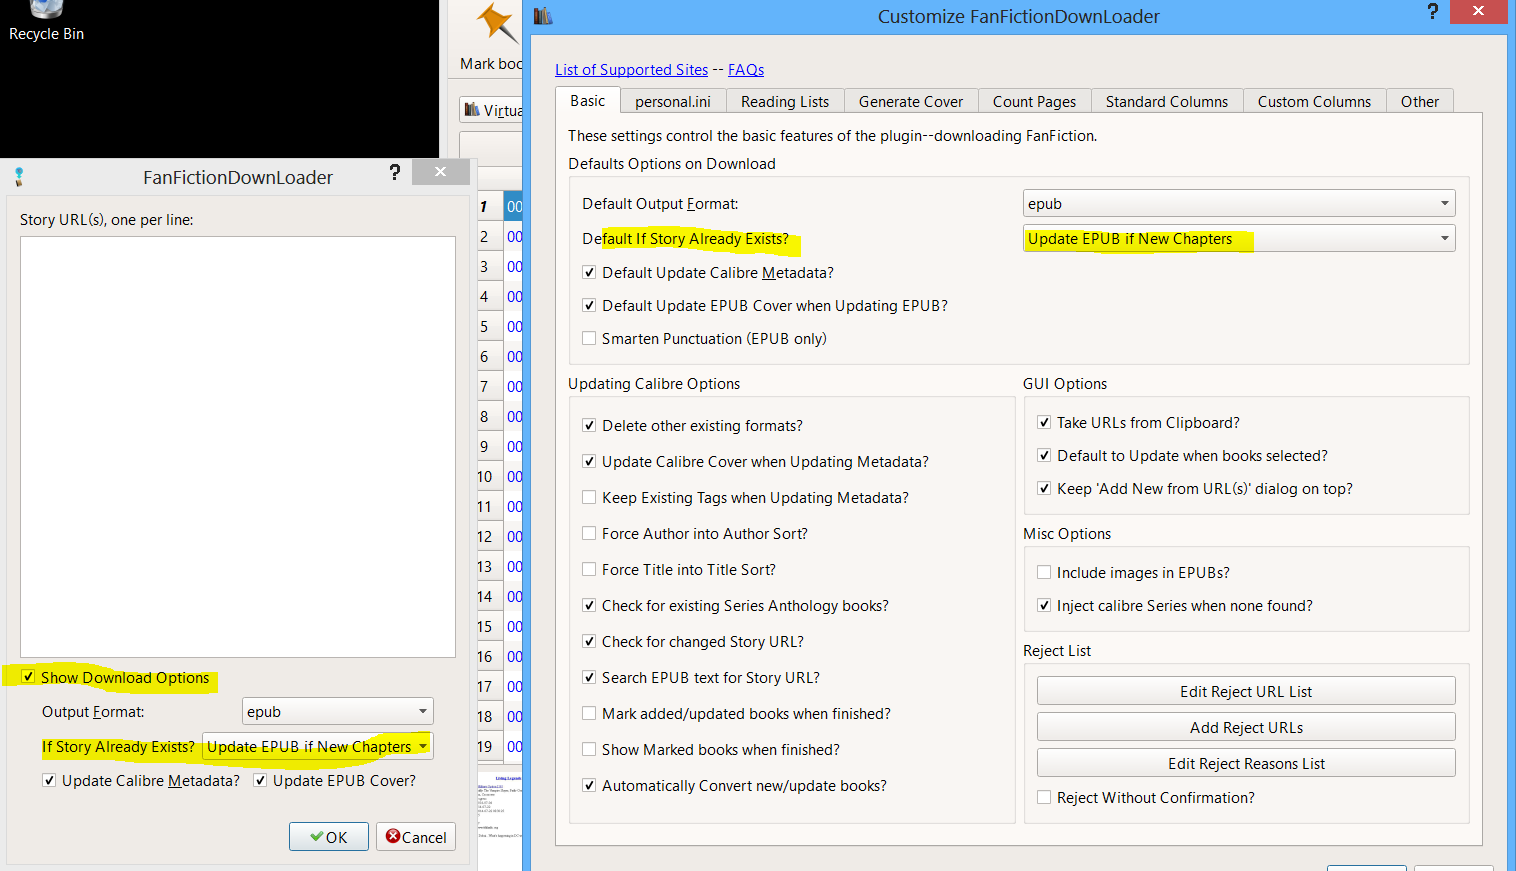Open Output Format dropdown in download dialog
The image size is (1516, 871).
[338, 711]
